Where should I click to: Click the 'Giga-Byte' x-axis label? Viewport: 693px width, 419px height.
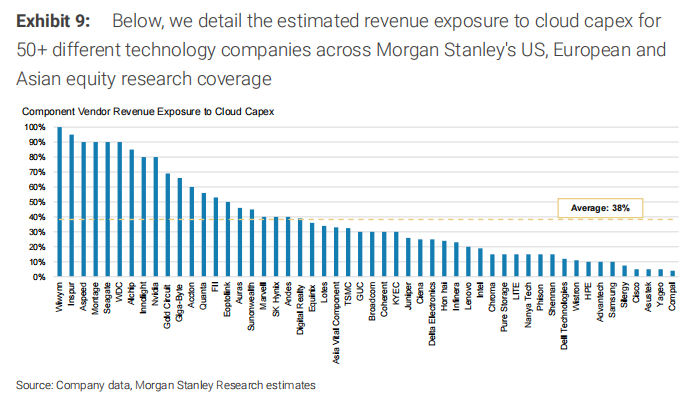(179, 302)
